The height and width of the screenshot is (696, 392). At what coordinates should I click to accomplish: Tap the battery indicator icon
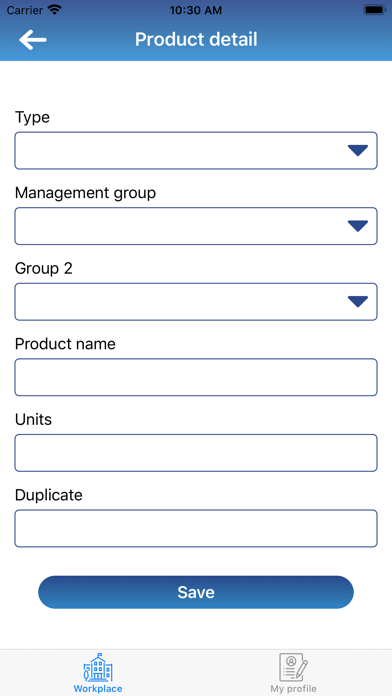[375, 10]
